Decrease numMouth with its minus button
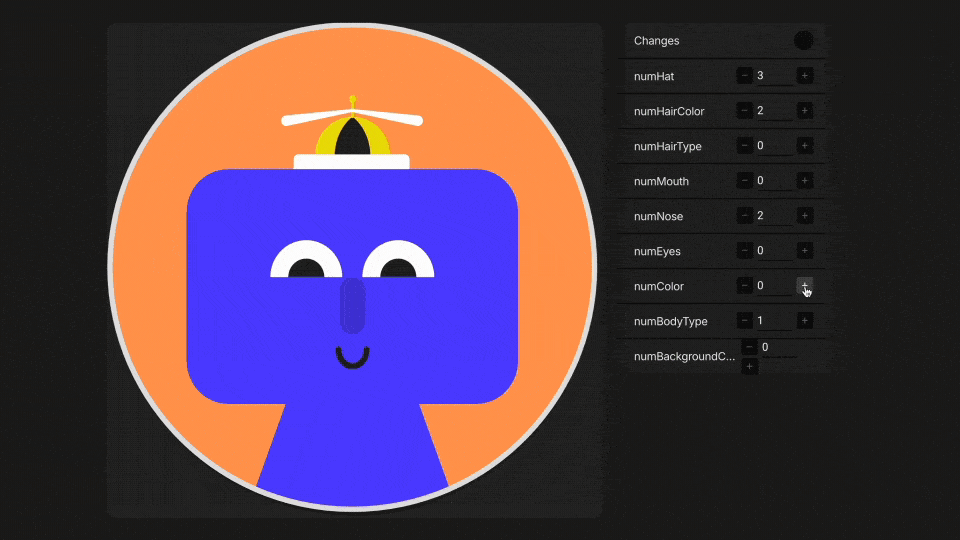Viewport: 960px width, 540px height. click(x=744, y=180)
